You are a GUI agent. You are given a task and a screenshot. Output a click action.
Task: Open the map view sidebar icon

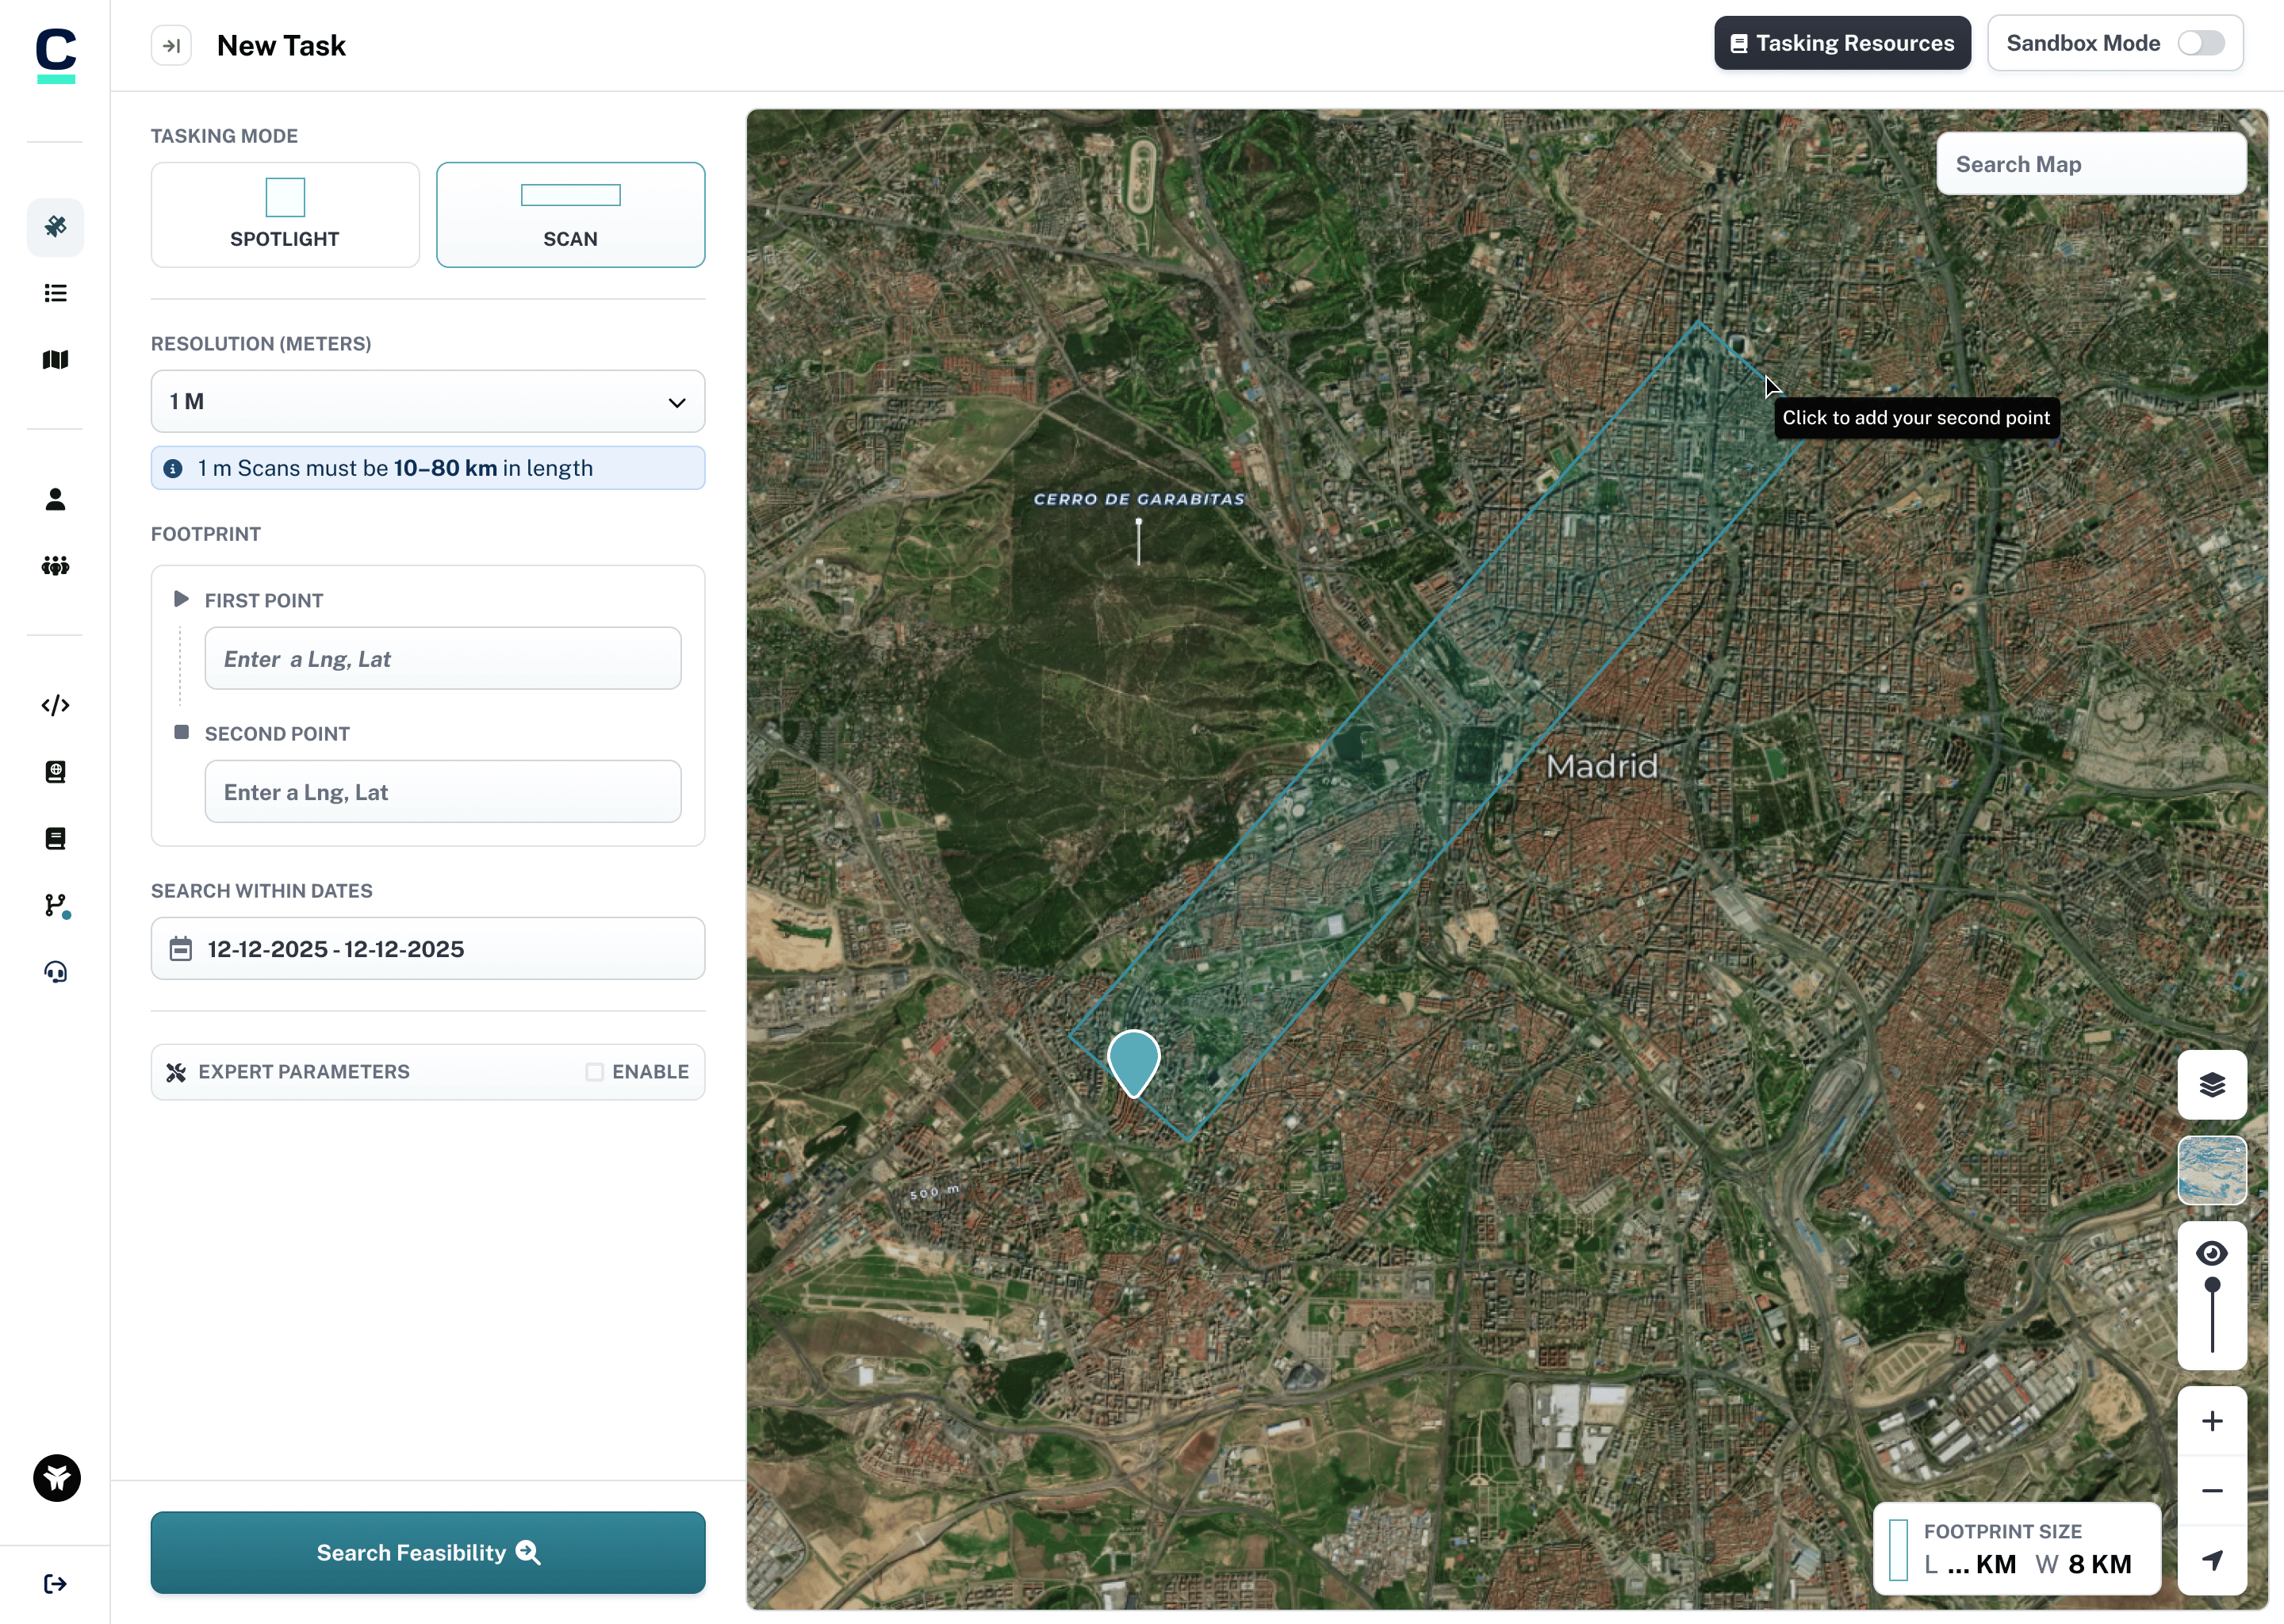(x=56, y=360)
